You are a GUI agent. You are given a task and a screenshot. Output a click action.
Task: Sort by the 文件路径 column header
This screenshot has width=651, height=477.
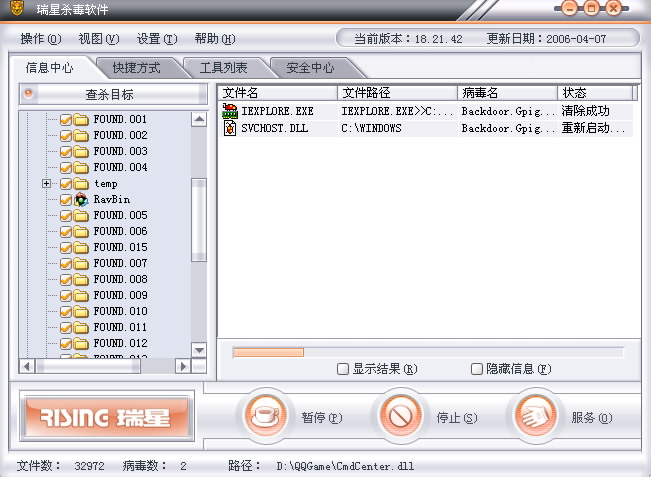[x=397, y=93]
